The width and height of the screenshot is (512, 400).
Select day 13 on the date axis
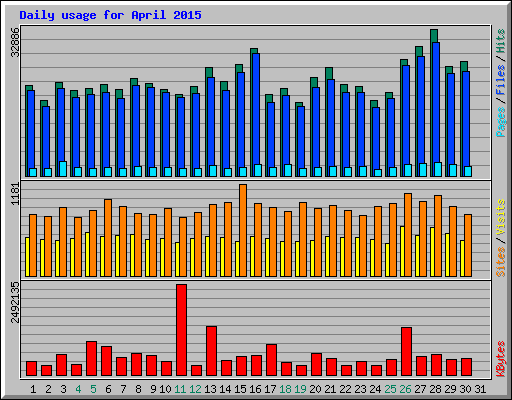click(x=210, y=389)
